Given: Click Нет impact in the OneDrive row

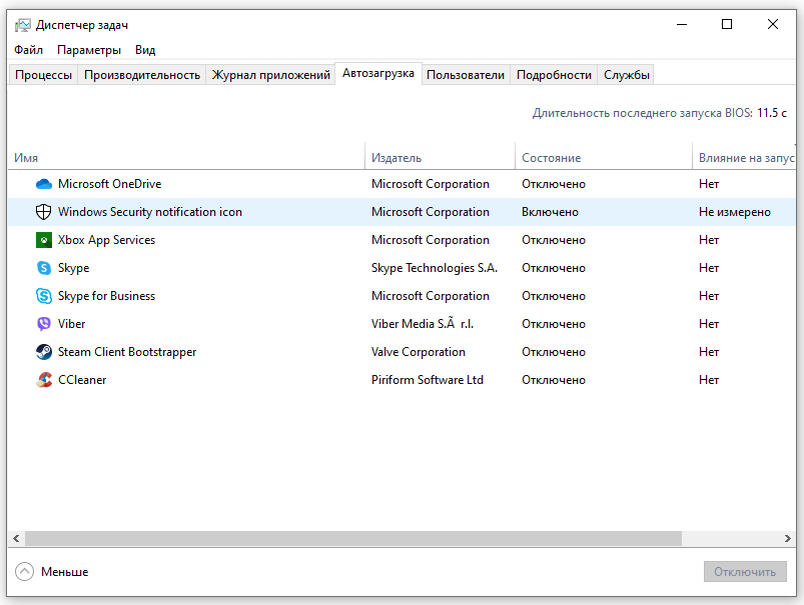Looking at the screenshot, I should click(709, 184).
